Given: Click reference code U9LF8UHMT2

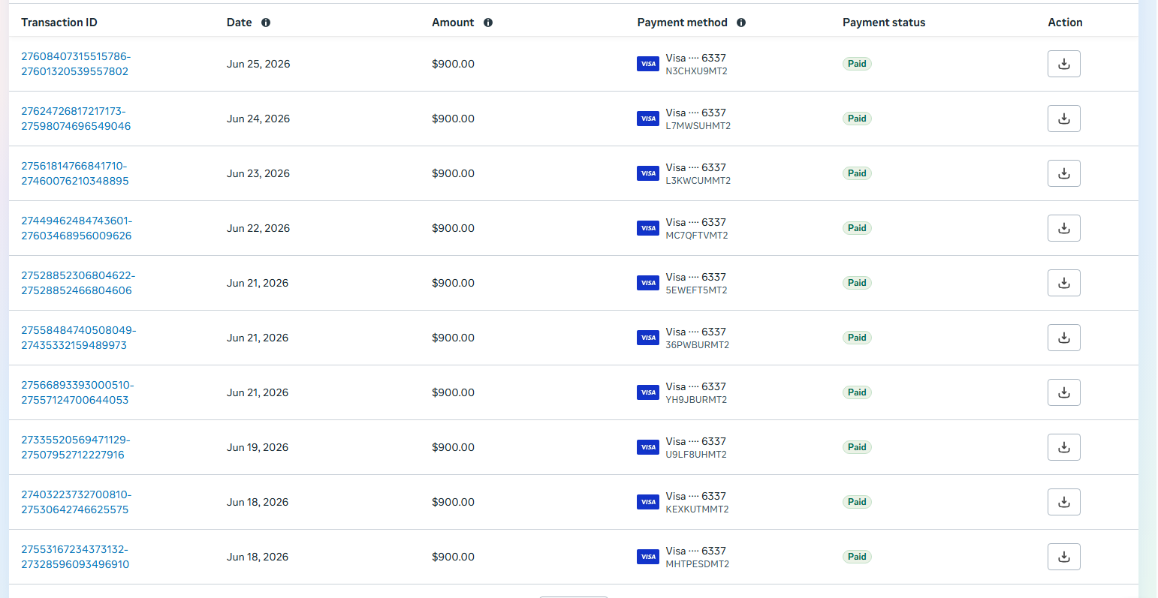Looking at the screenshot, I should pos(696,455).
